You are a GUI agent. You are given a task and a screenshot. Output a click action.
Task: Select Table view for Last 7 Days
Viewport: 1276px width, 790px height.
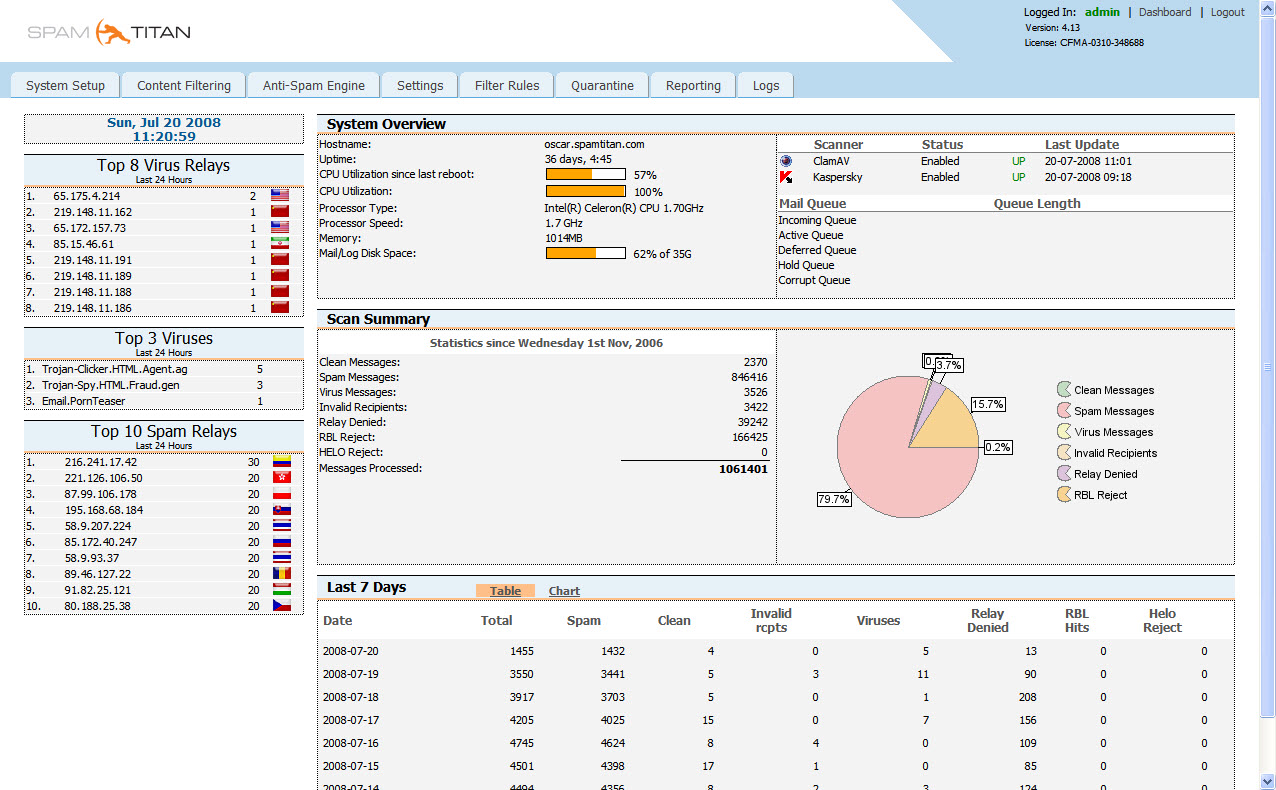[x=505, y=591]
